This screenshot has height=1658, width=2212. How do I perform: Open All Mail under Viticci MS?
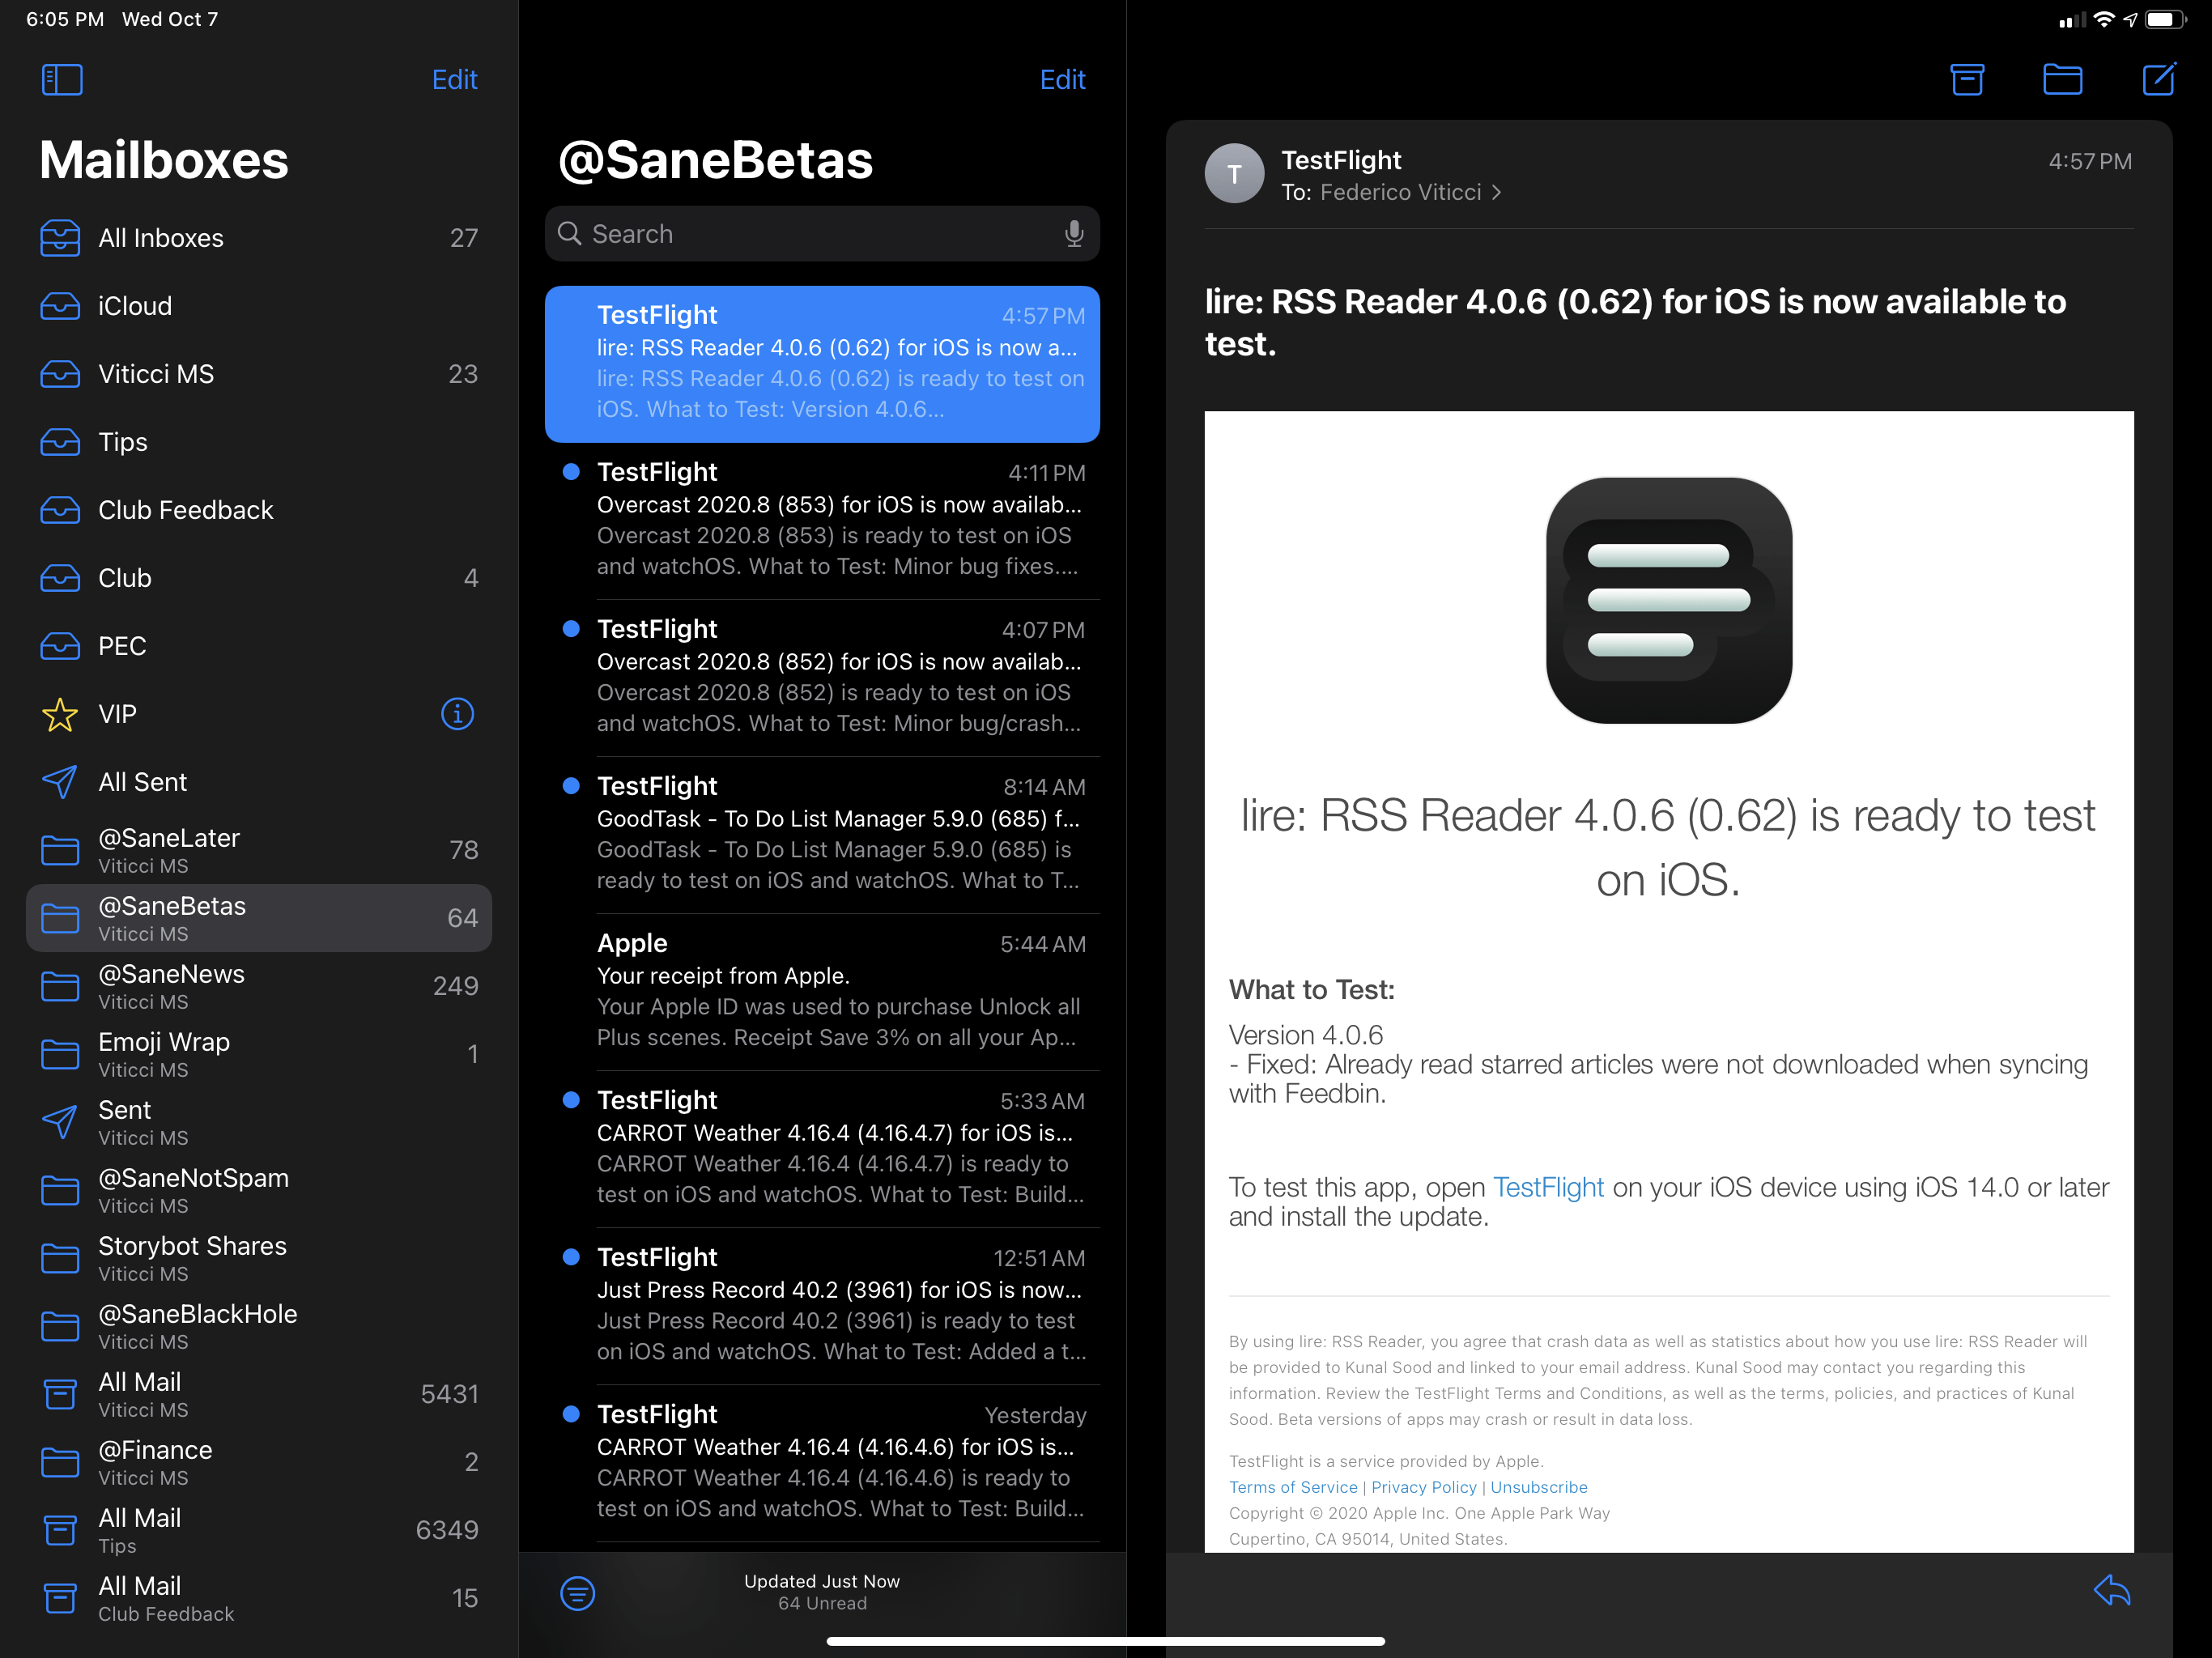pyautogui.click(x=259, y=1394)
